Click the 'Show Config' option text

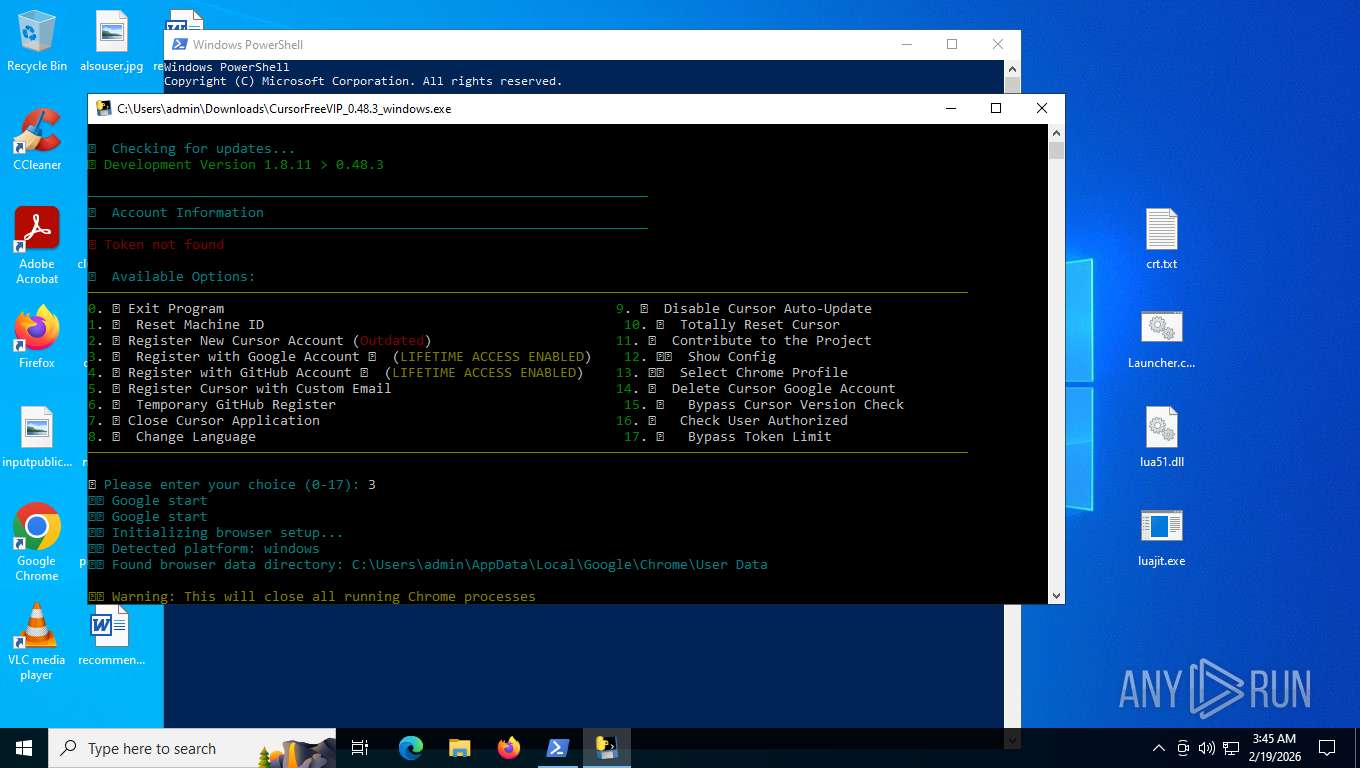click(x=732, y=357)
